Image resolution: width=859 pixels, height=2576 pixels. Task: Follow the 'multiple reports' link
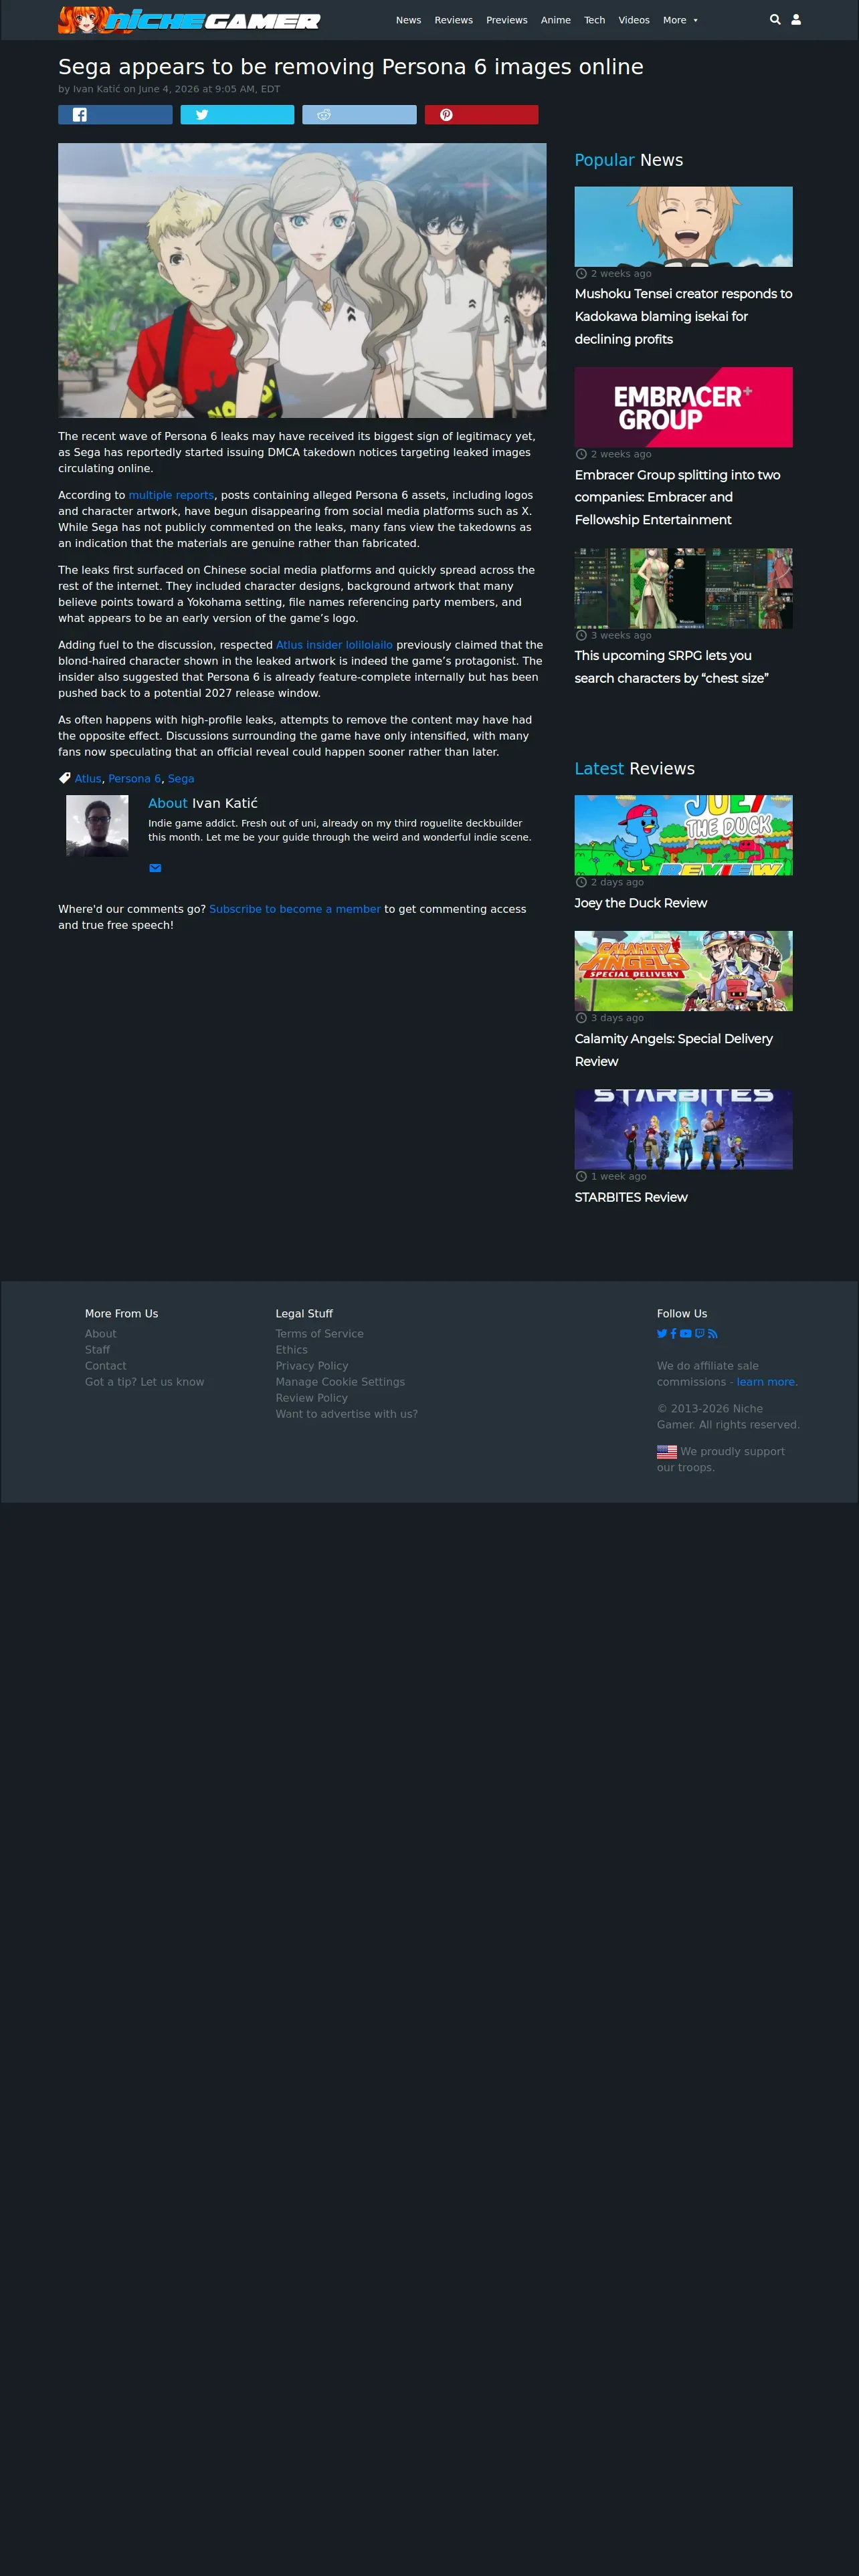171,495
